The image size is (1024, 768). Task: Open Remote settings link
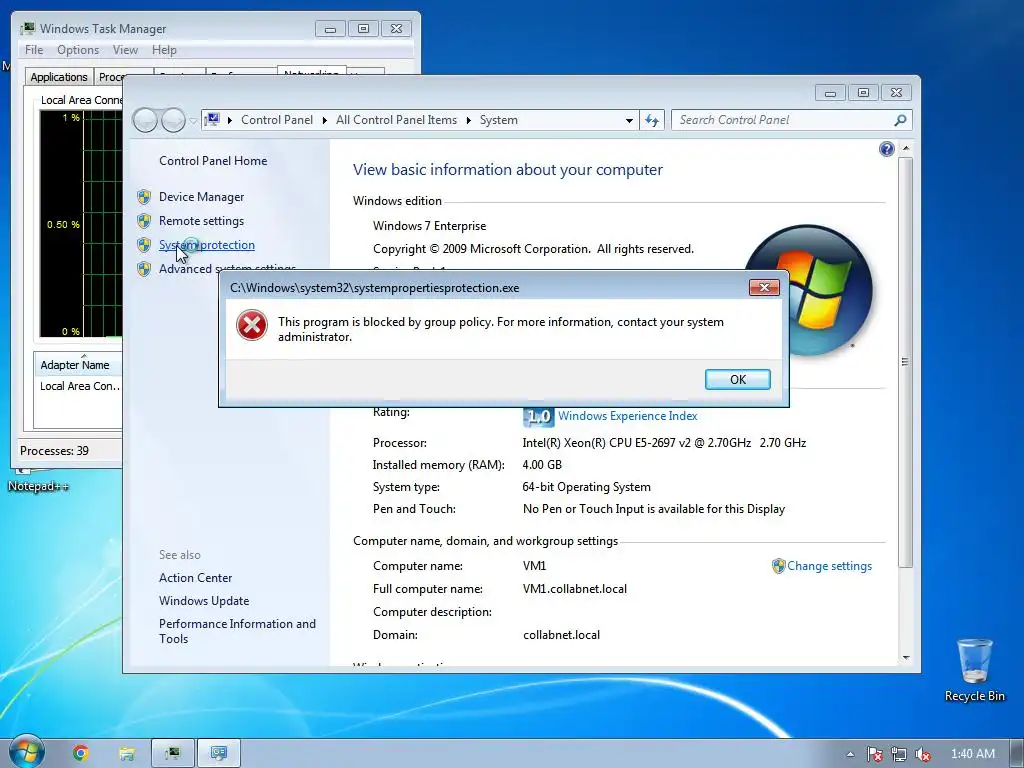[x=201, y=221]
